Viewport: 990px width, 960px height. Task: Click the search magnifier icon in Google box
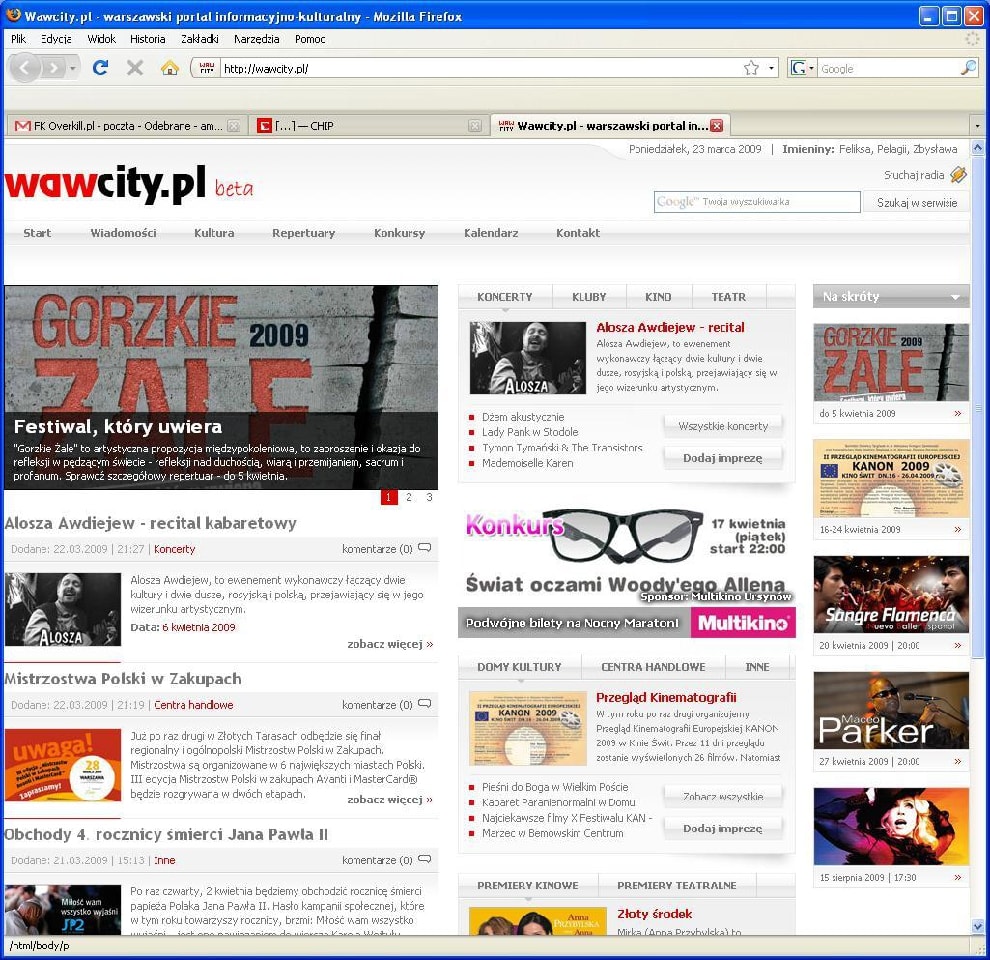[x=967, y=68]
